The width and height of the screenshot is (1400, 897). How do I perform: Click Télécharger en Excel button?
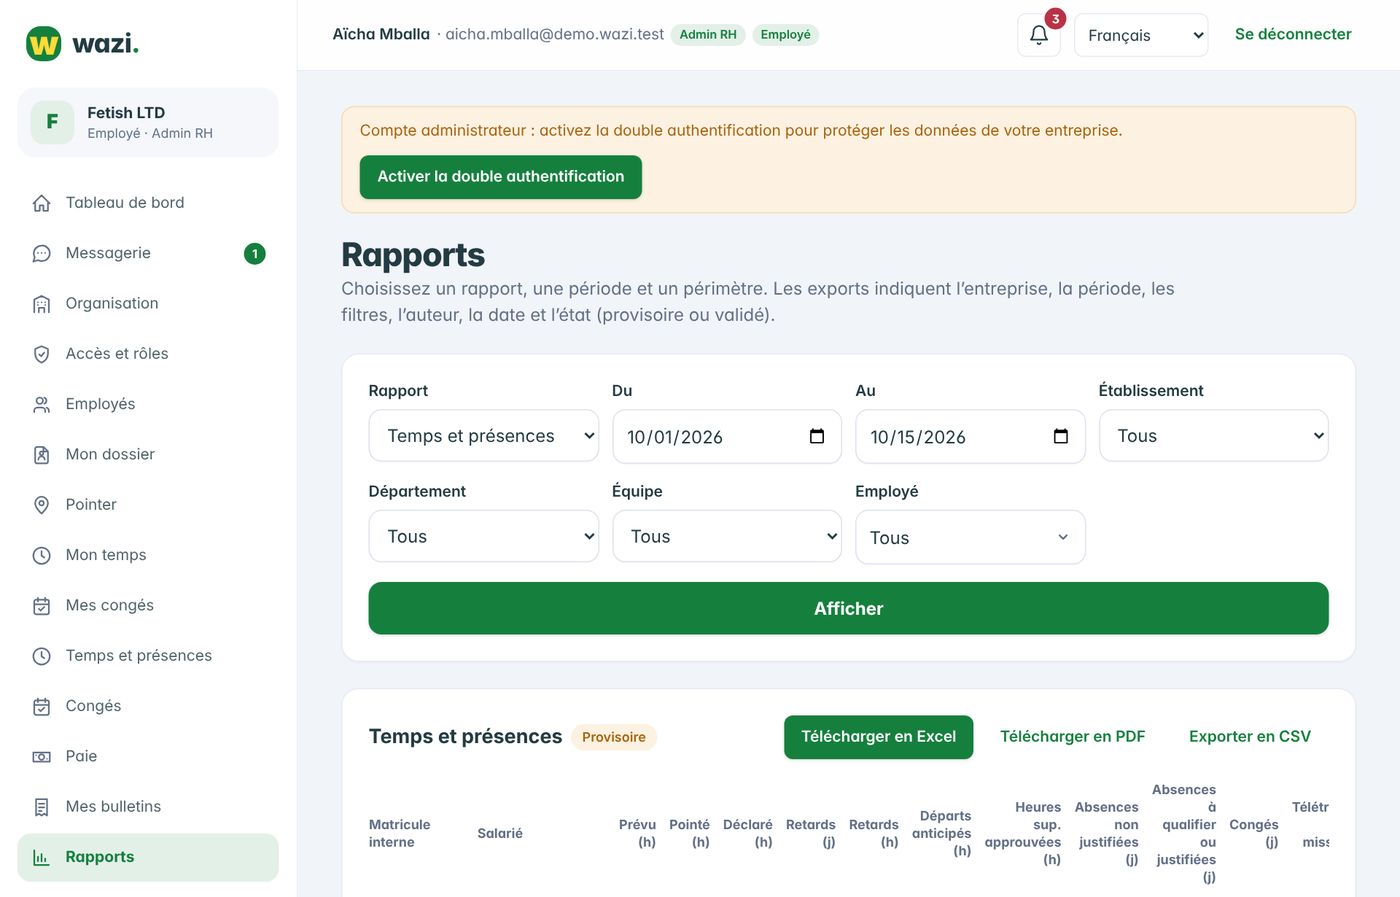(x=879, y=737)
